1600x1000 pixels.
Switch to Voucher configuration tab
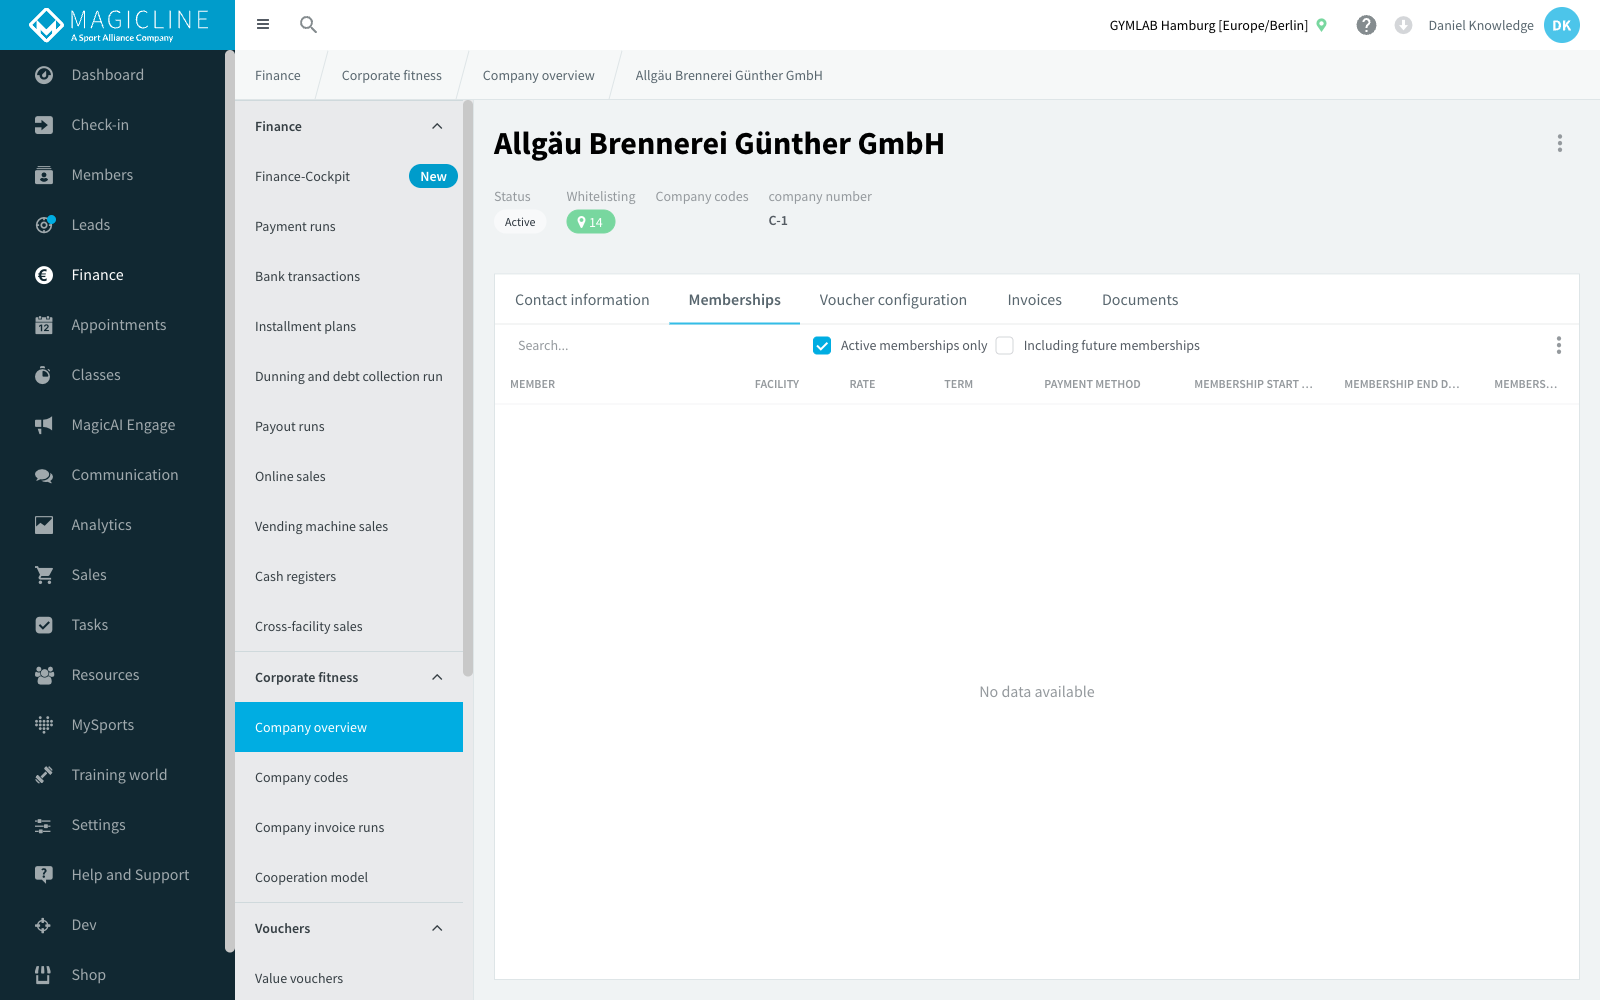click(x=893, y=300)
